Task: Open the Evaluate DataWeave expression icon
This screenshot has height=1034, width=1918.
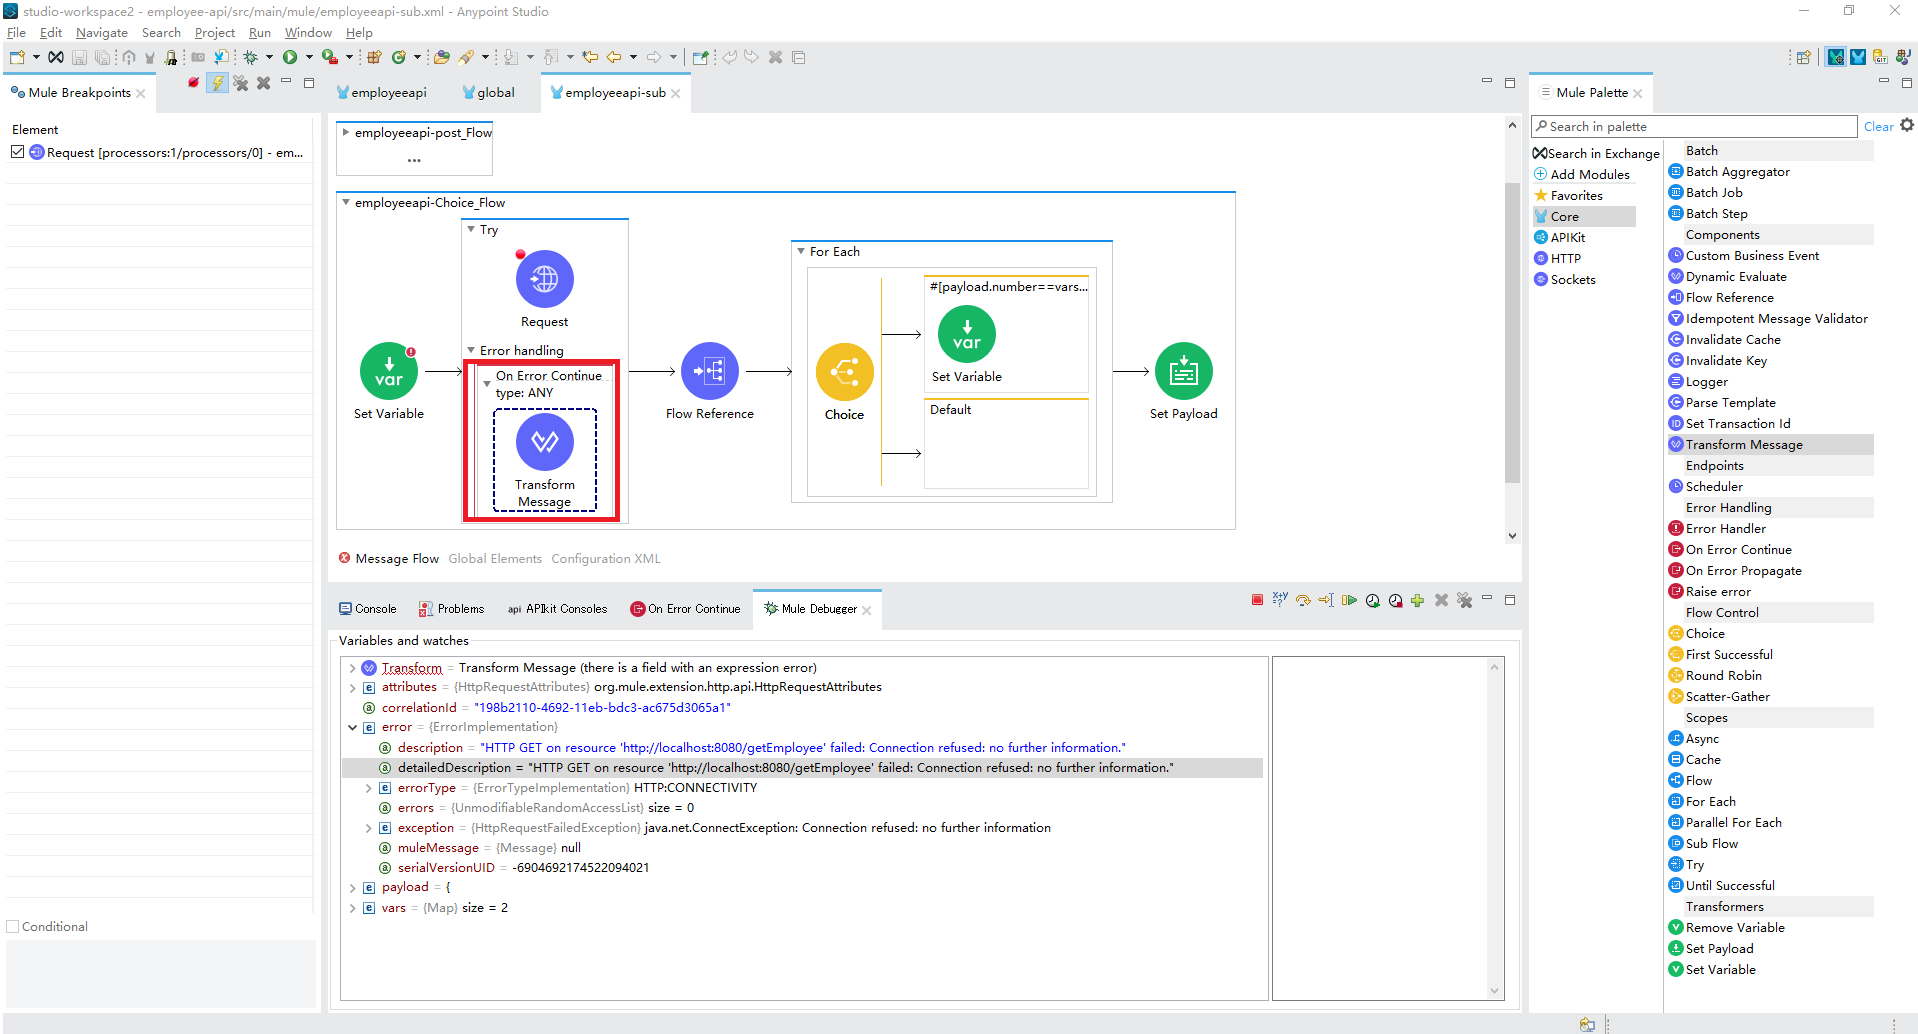Action: 1280,600
